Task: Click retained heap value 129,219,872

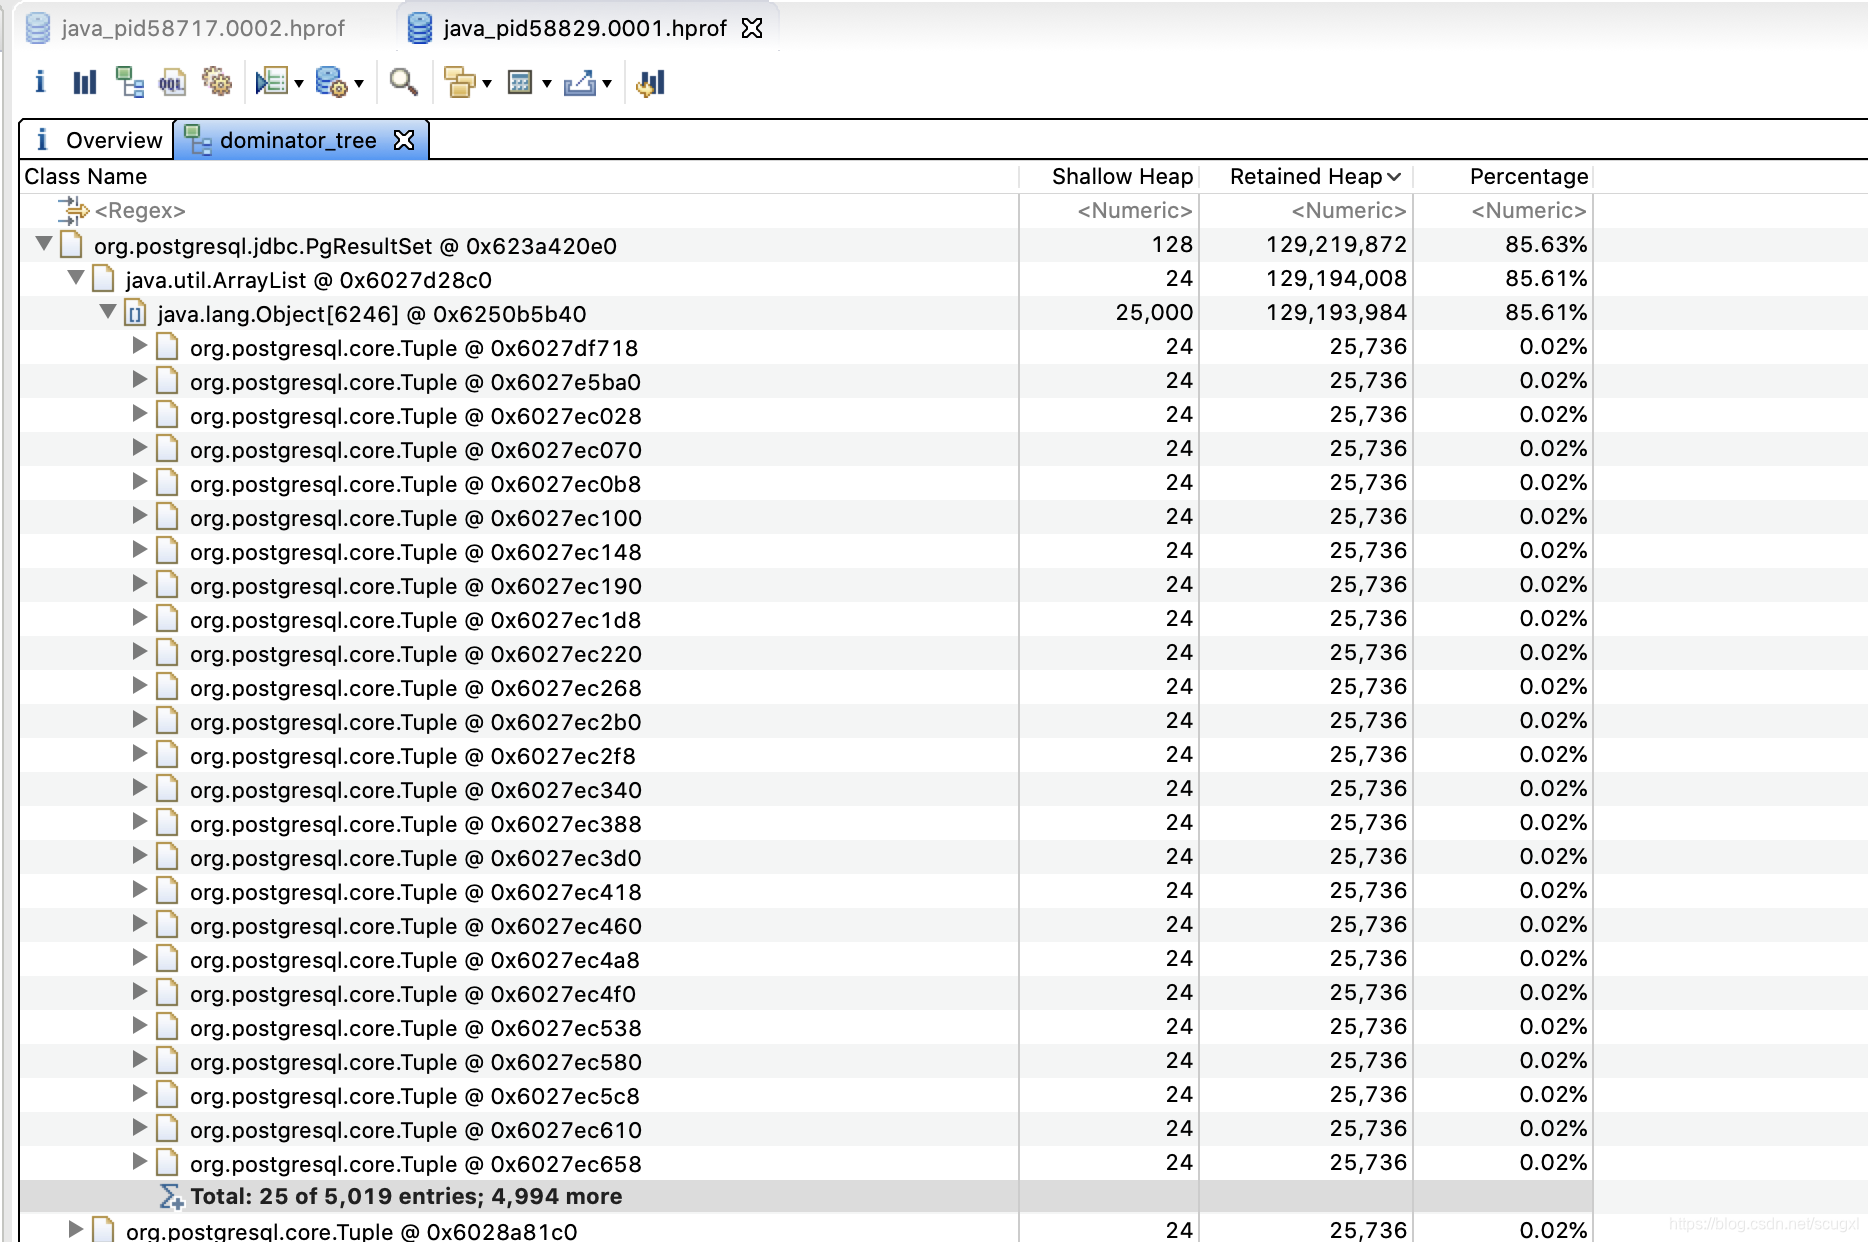Action: [1336, 244]
